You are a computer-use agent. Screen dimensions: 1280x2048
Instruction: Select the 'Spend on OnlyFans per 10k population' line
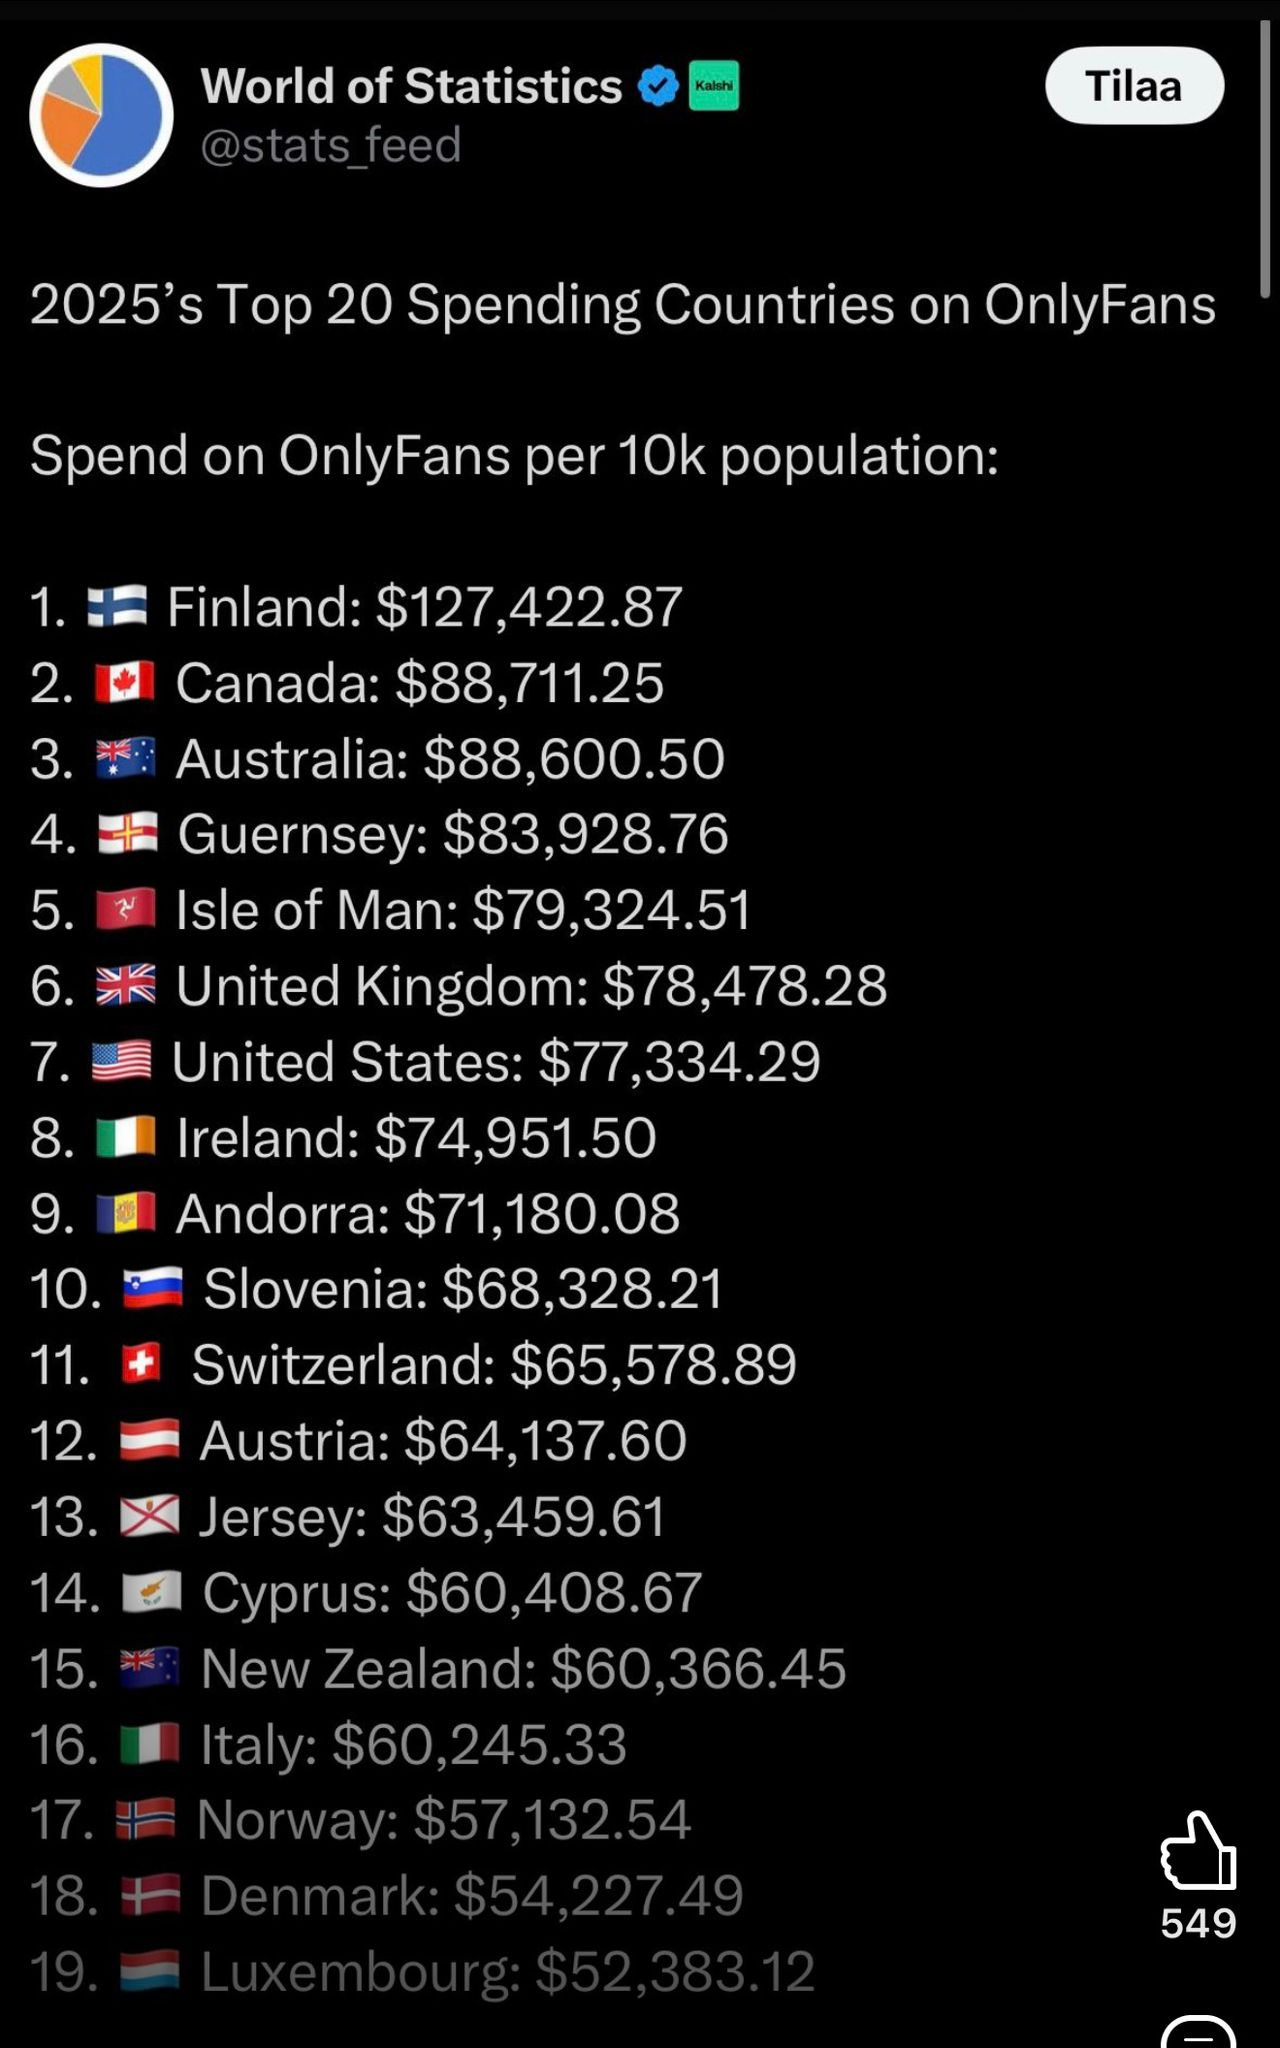[514, 456]
